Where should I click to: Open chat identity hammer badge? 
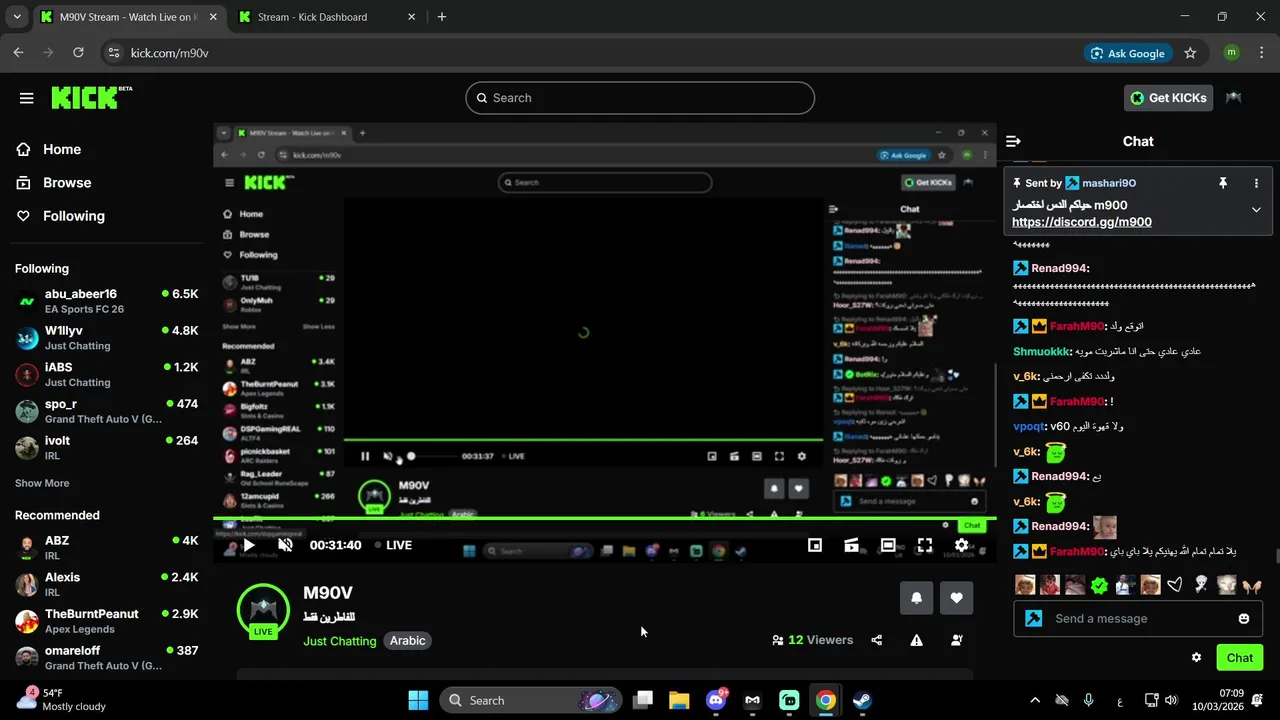click(1034, 618)
